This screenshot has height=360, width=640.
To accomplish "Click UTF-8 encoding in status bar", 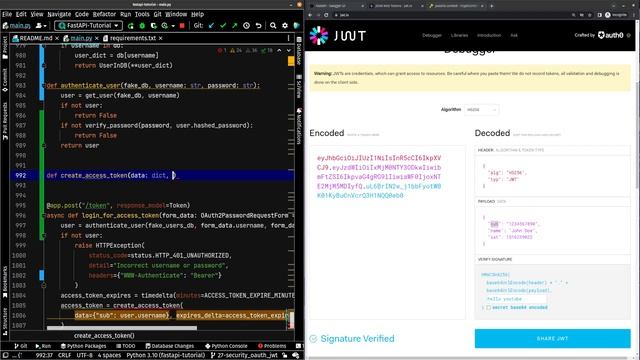I will point(84,356).
